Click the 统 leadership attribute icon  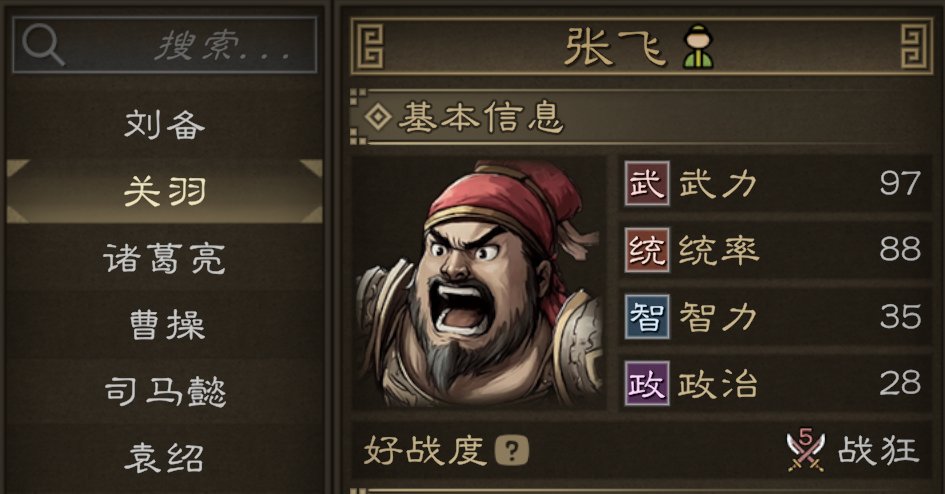[x=647, y=250]
